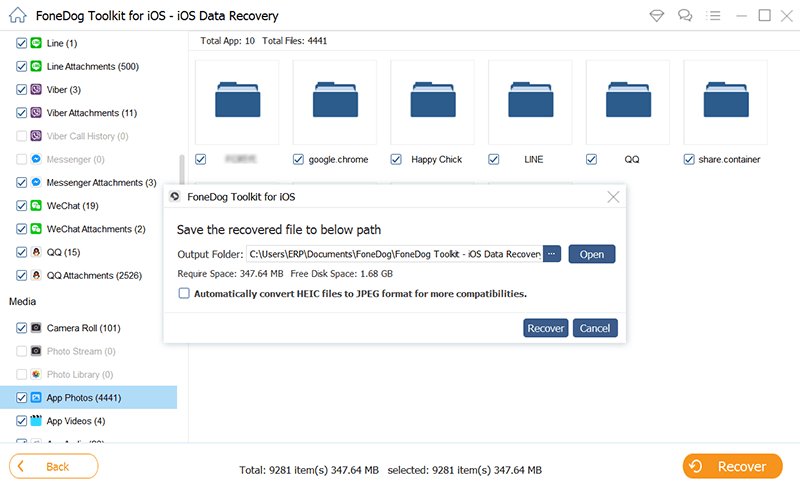Image resolution: width=800 pixels, height=489 pixels.
Task: Open the diamond premium icon in title bar
Action: pos(657,16)
